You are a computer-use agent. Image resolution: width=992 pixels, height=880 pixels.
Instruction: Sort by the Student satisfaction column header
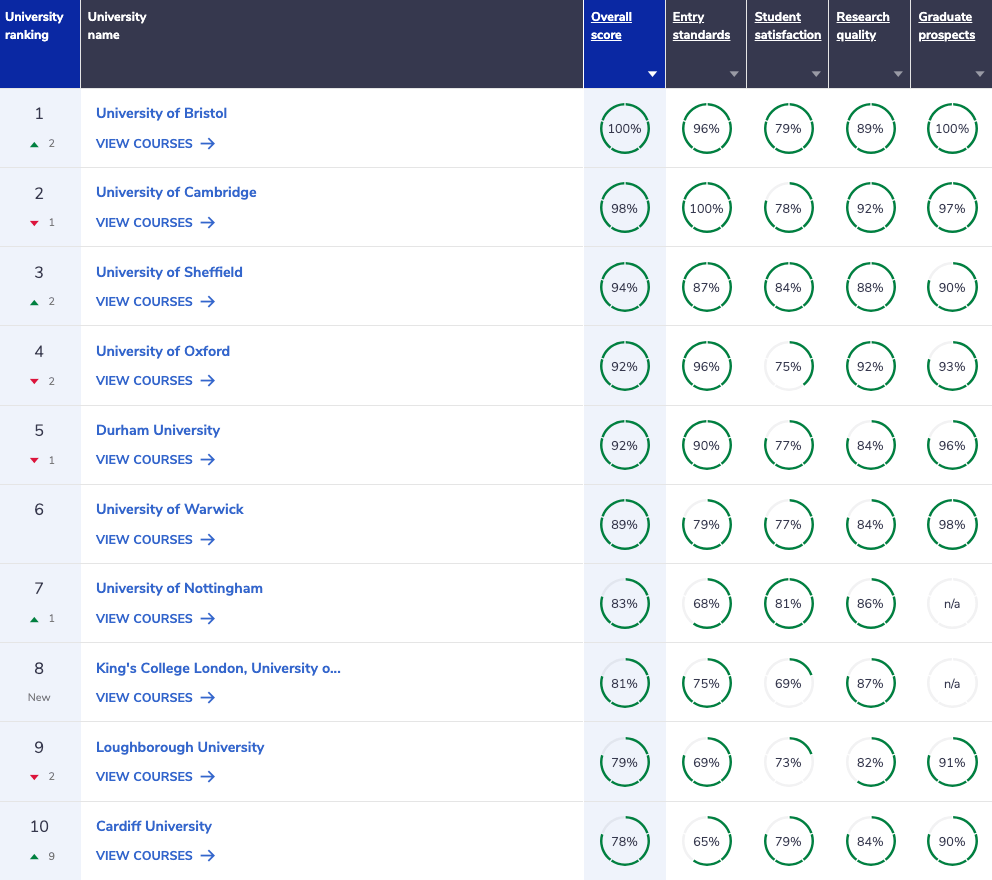click(787, 25)
